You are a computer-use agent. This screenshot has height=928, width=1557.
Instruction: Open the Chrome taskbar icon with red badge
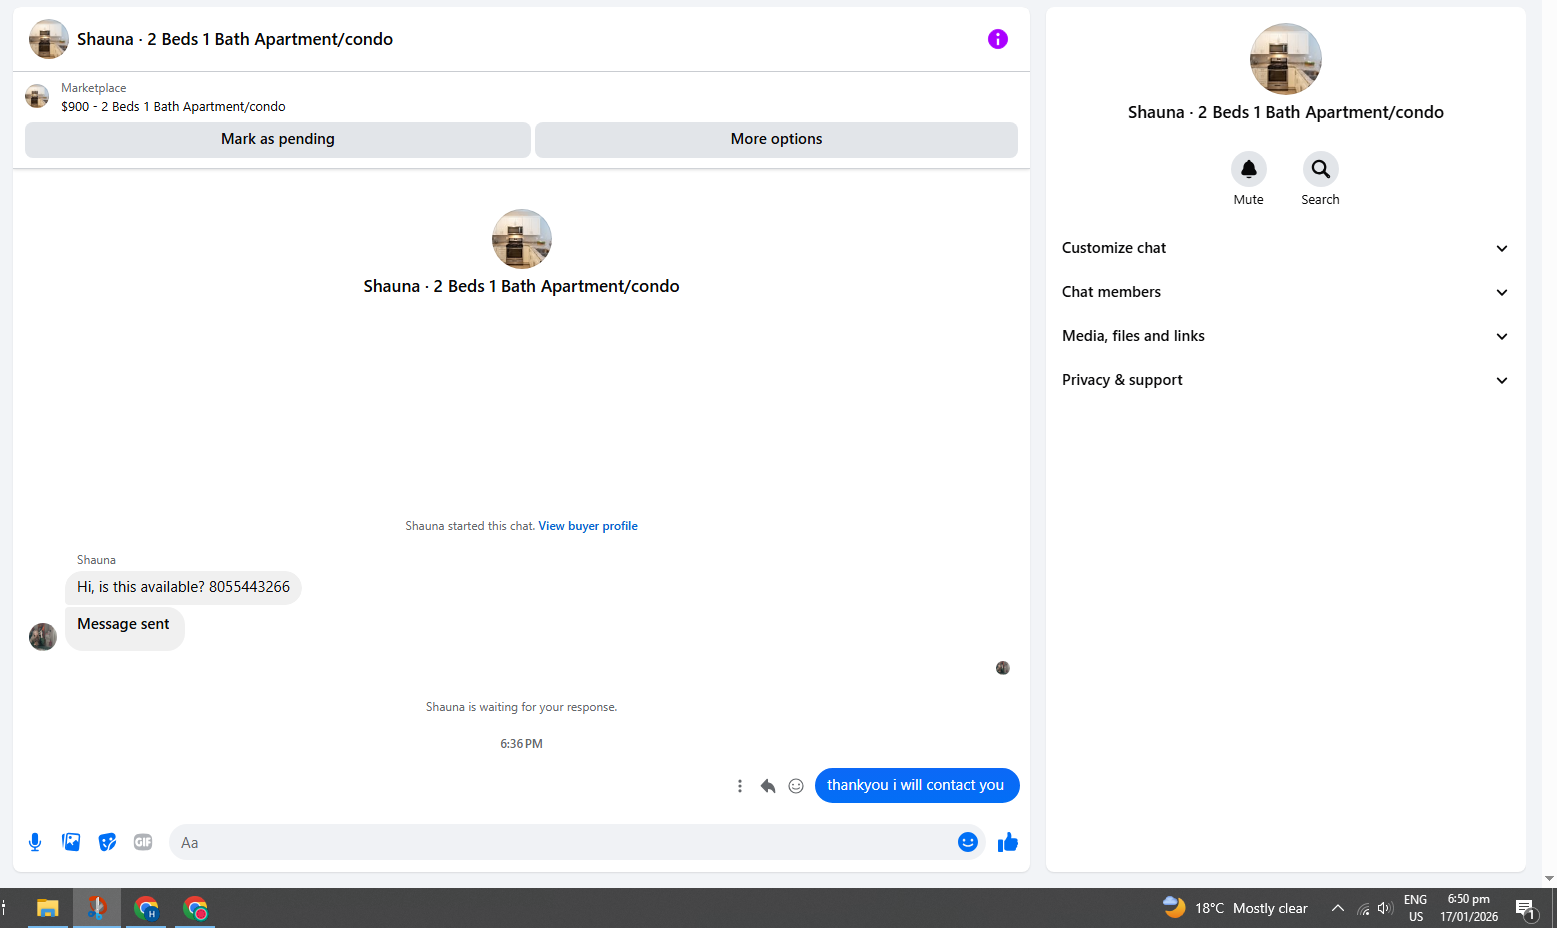tap(195, 908)
